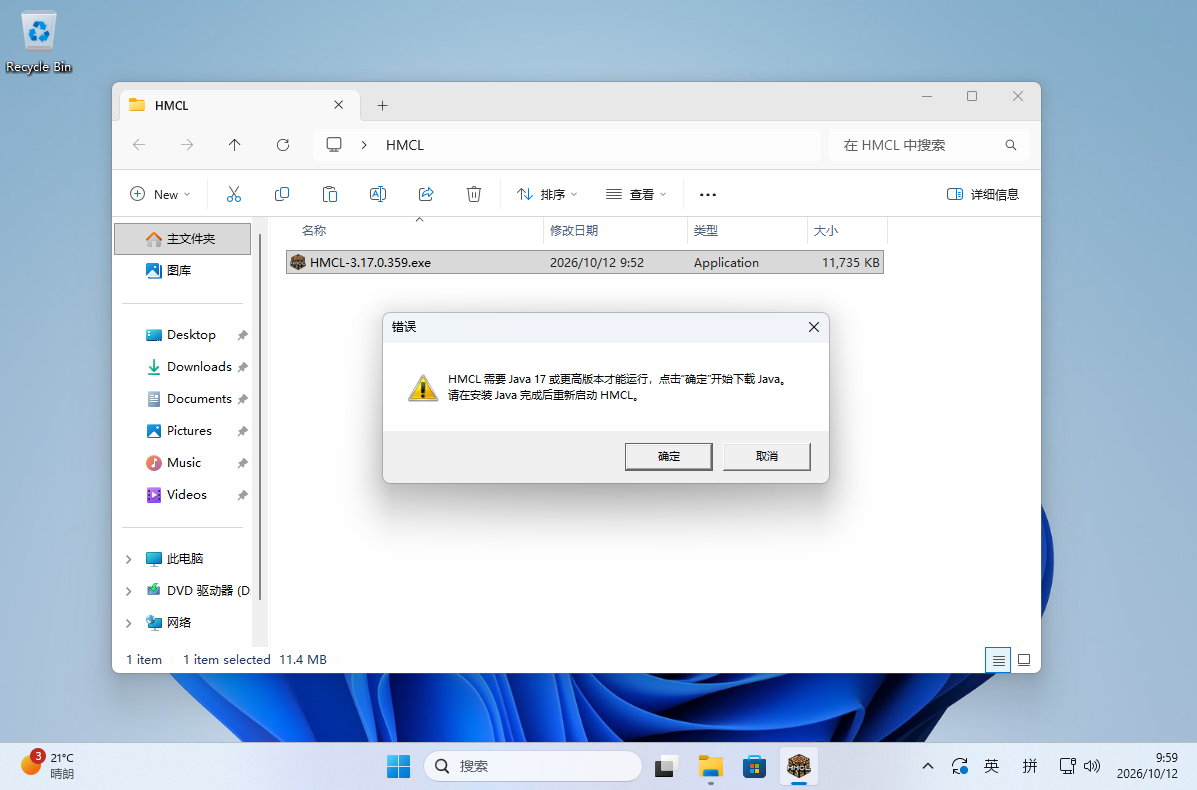Click the 拼 IME mode indicator
The width and height of the screenshot is (1197, 790).
point(1030,766)
